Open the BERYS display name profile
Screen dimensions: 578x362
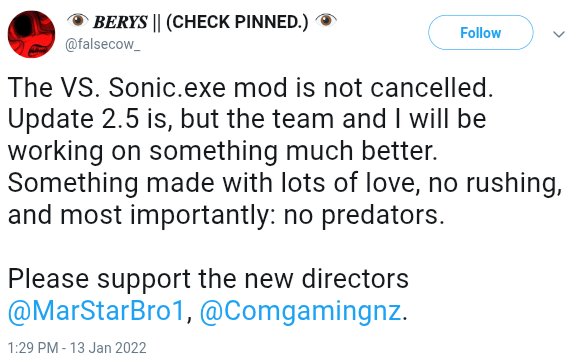click(120, 22)
